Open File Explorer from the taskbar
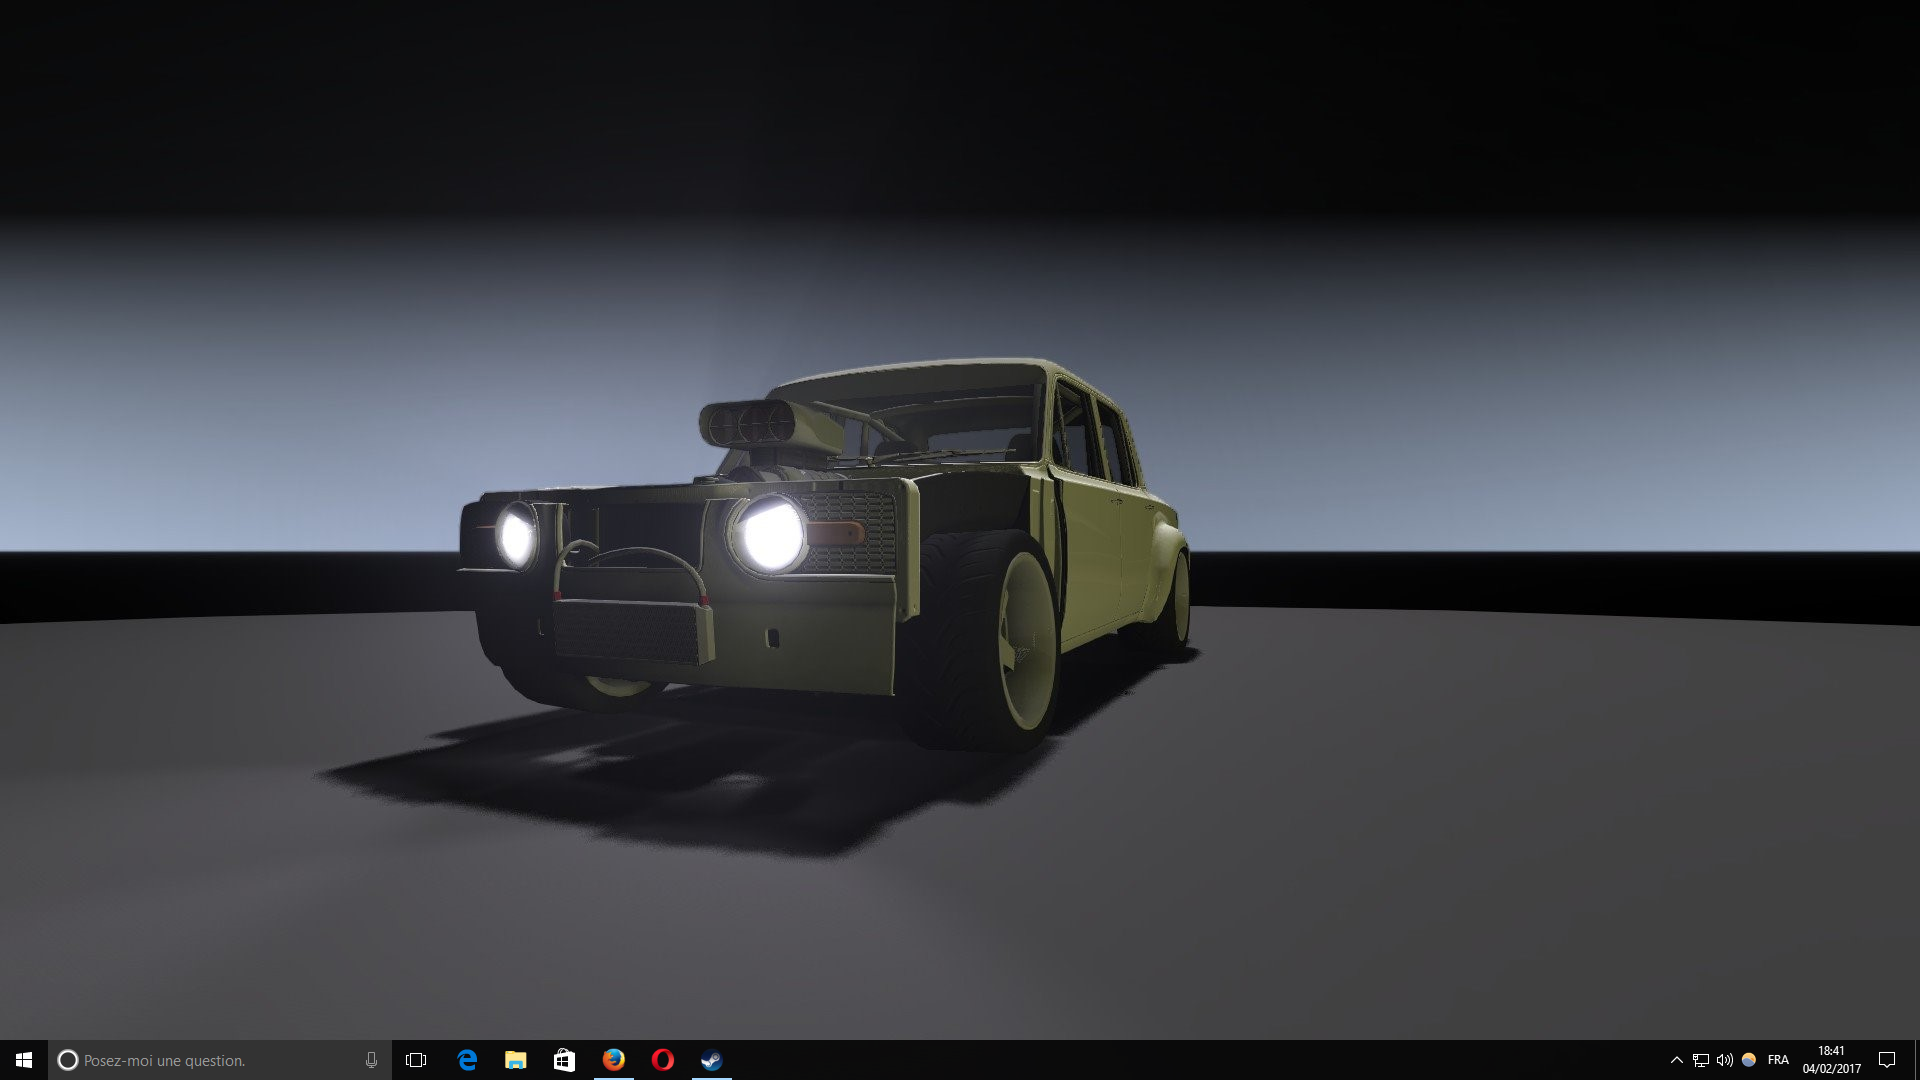The height and width of the screenshot is (1080, 1920). 516,1060
